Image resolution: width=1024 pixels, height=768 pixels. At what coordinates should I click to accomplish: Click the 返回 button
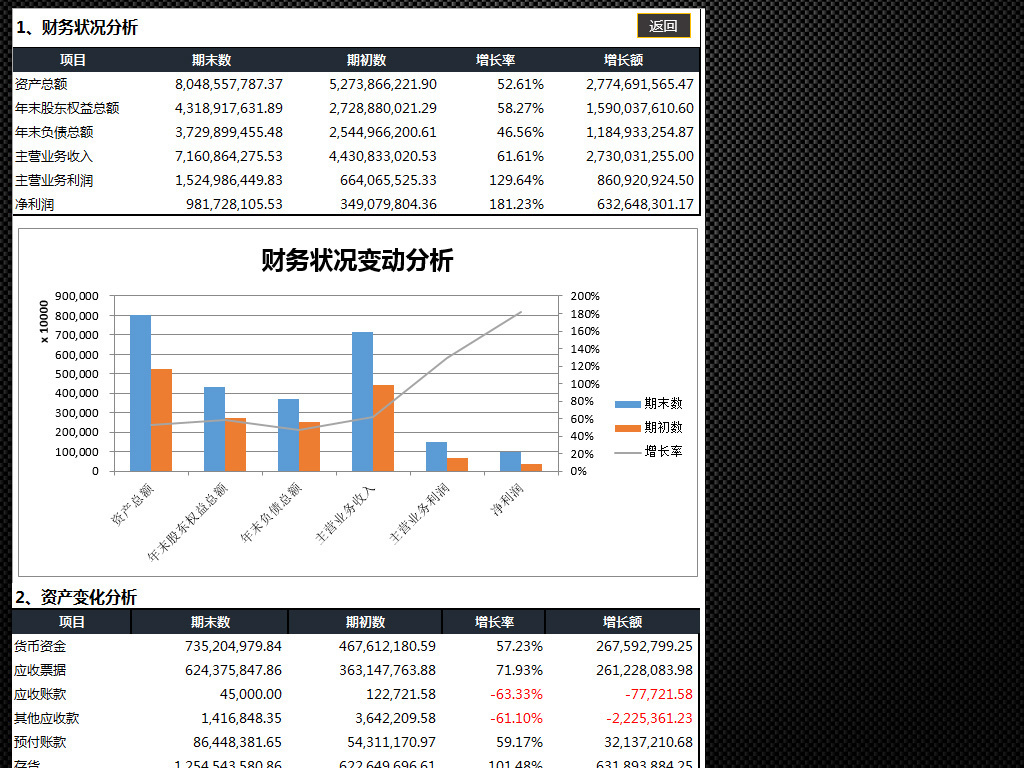[663, 26]
